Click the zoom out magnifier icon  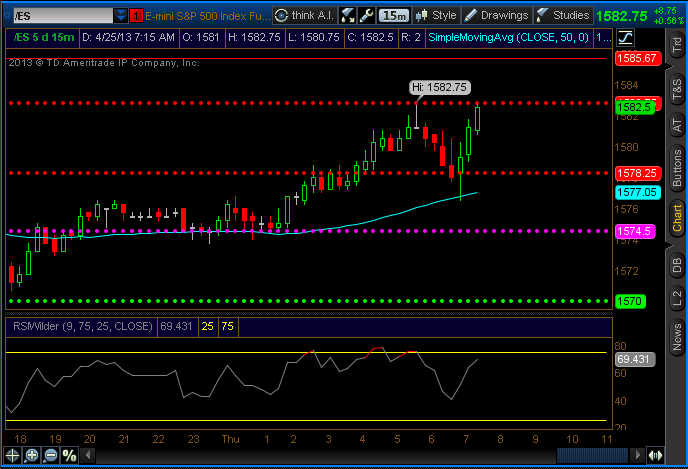tap(51, 455)
